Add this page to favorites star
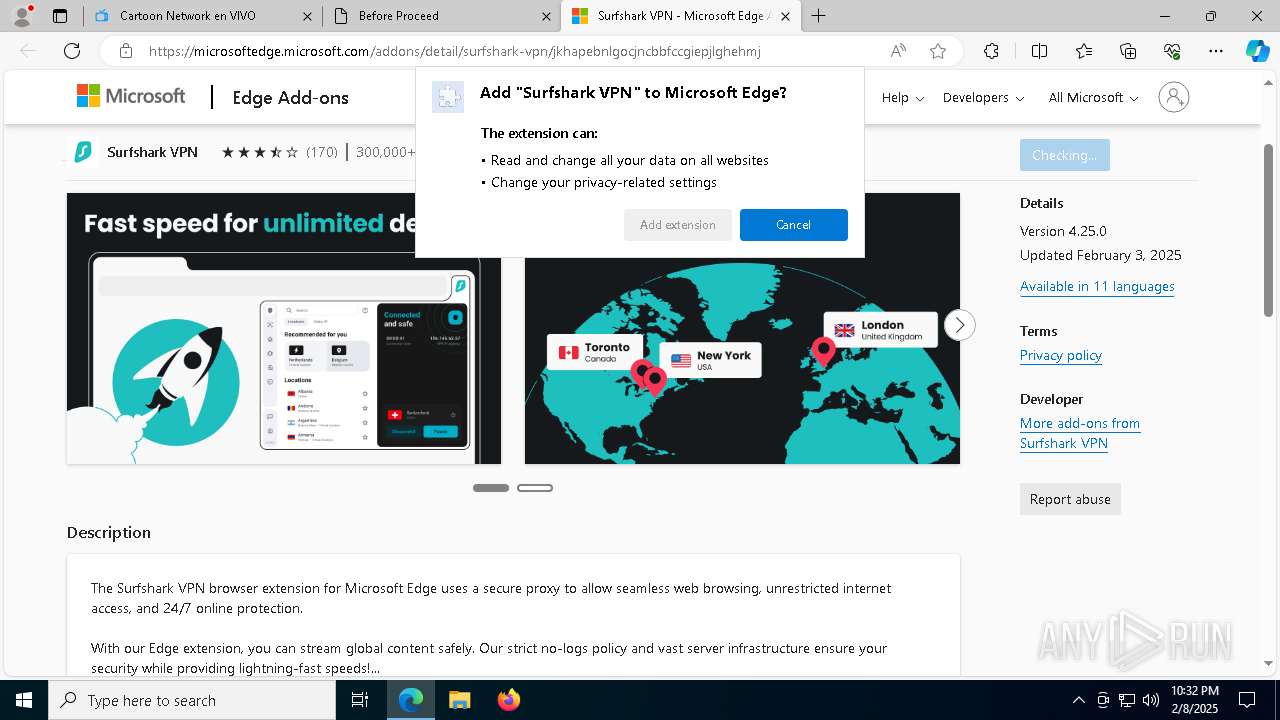The width and height of the screenshot is (1280, 720). [938, 51]
